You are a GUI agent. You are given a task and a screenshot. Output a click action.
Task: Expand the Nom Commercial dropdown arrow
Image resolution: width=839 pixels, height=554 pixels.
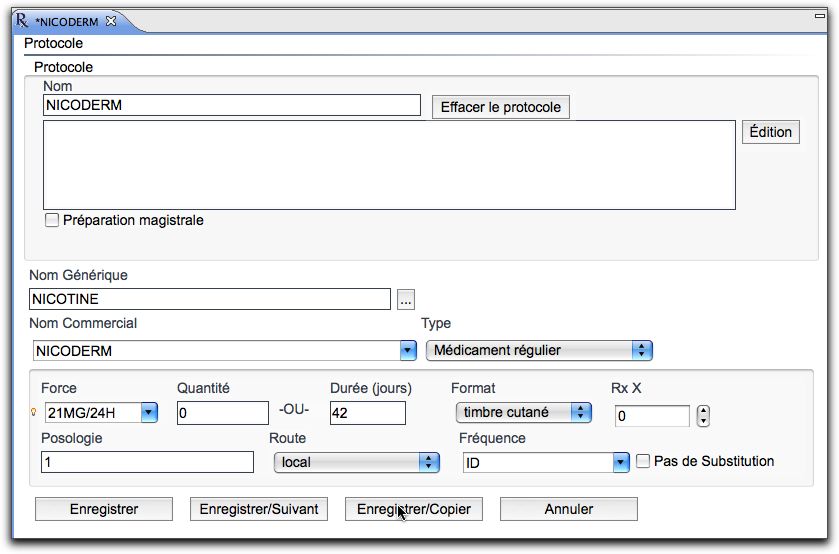[x=408, y=351]
